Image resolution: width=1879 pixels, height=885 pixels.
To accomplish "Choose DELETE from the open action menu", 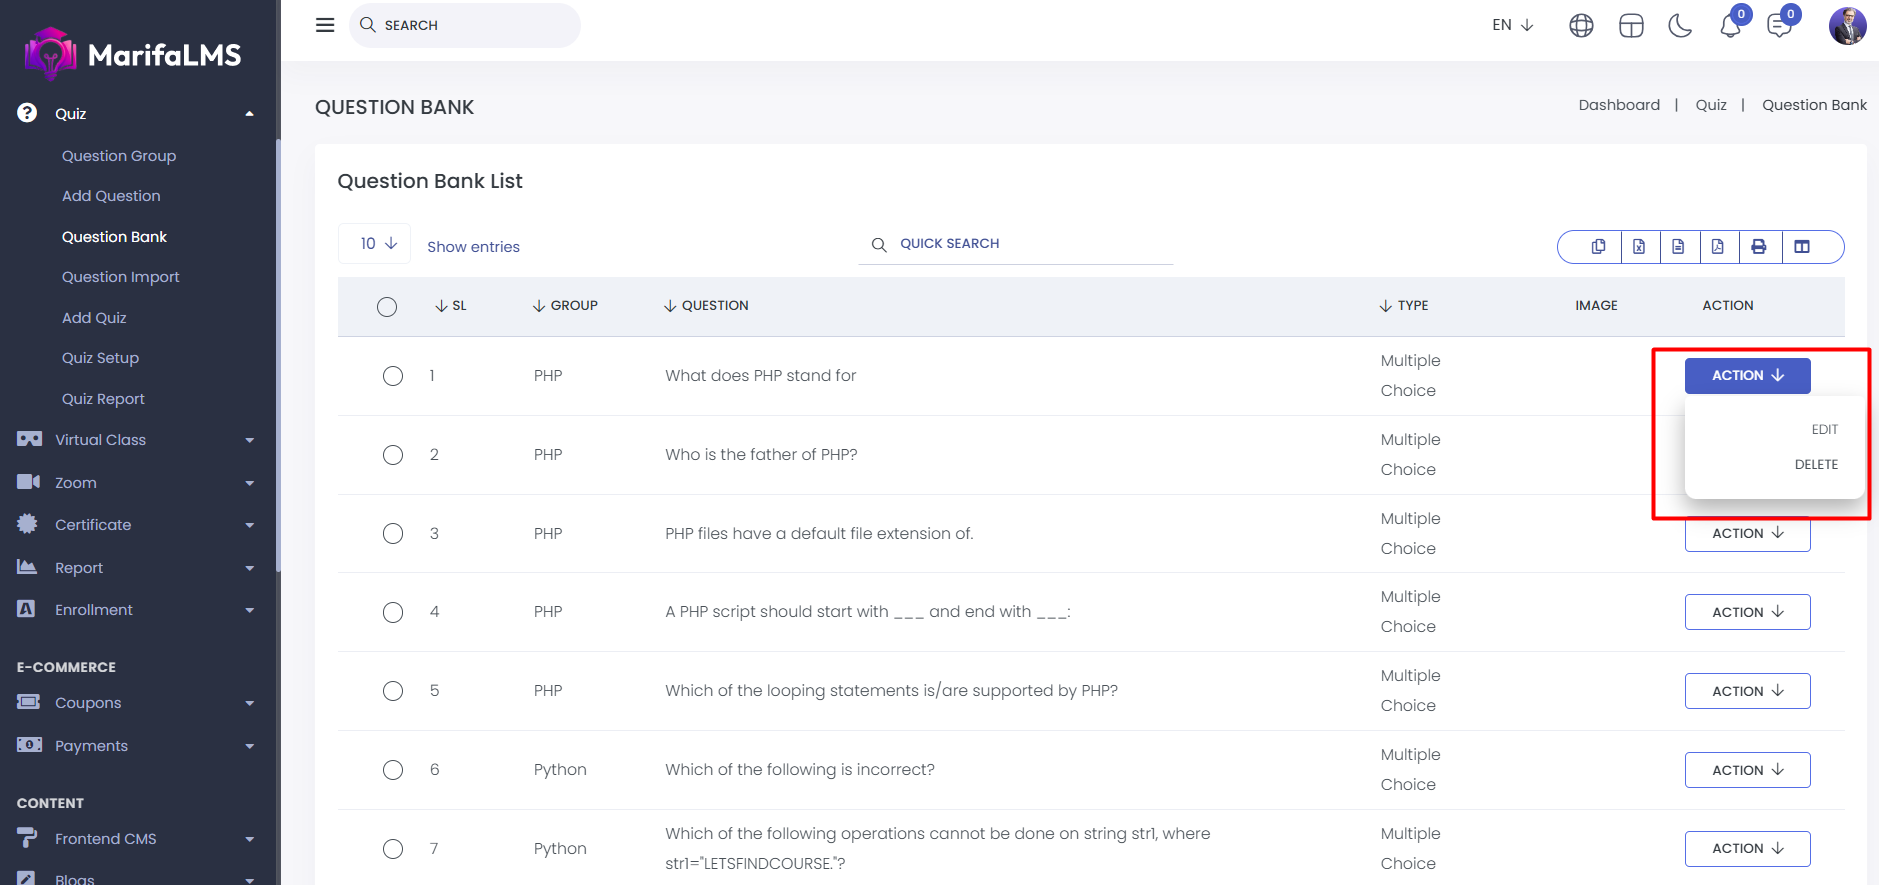I will point(1816,465).
